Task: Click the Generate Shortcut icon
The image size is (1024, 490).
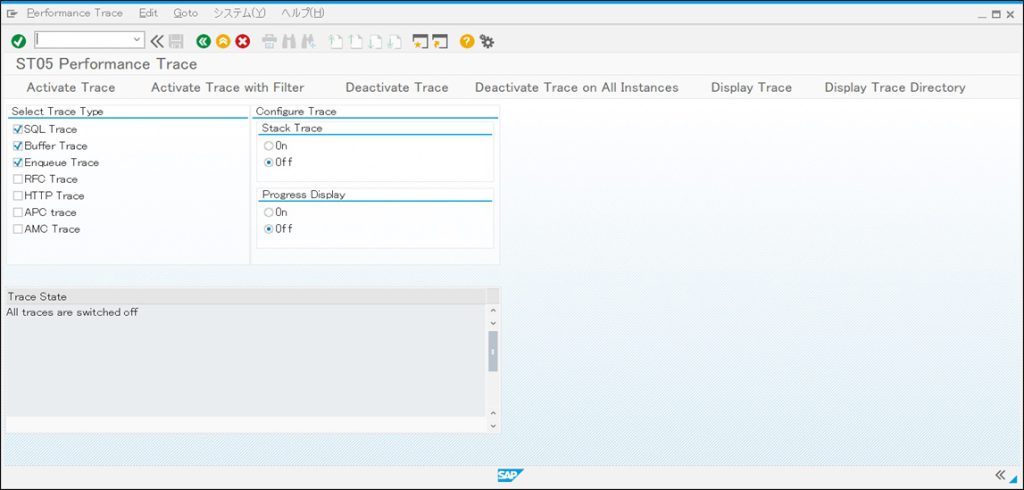Action: click(x=440, y=41)
